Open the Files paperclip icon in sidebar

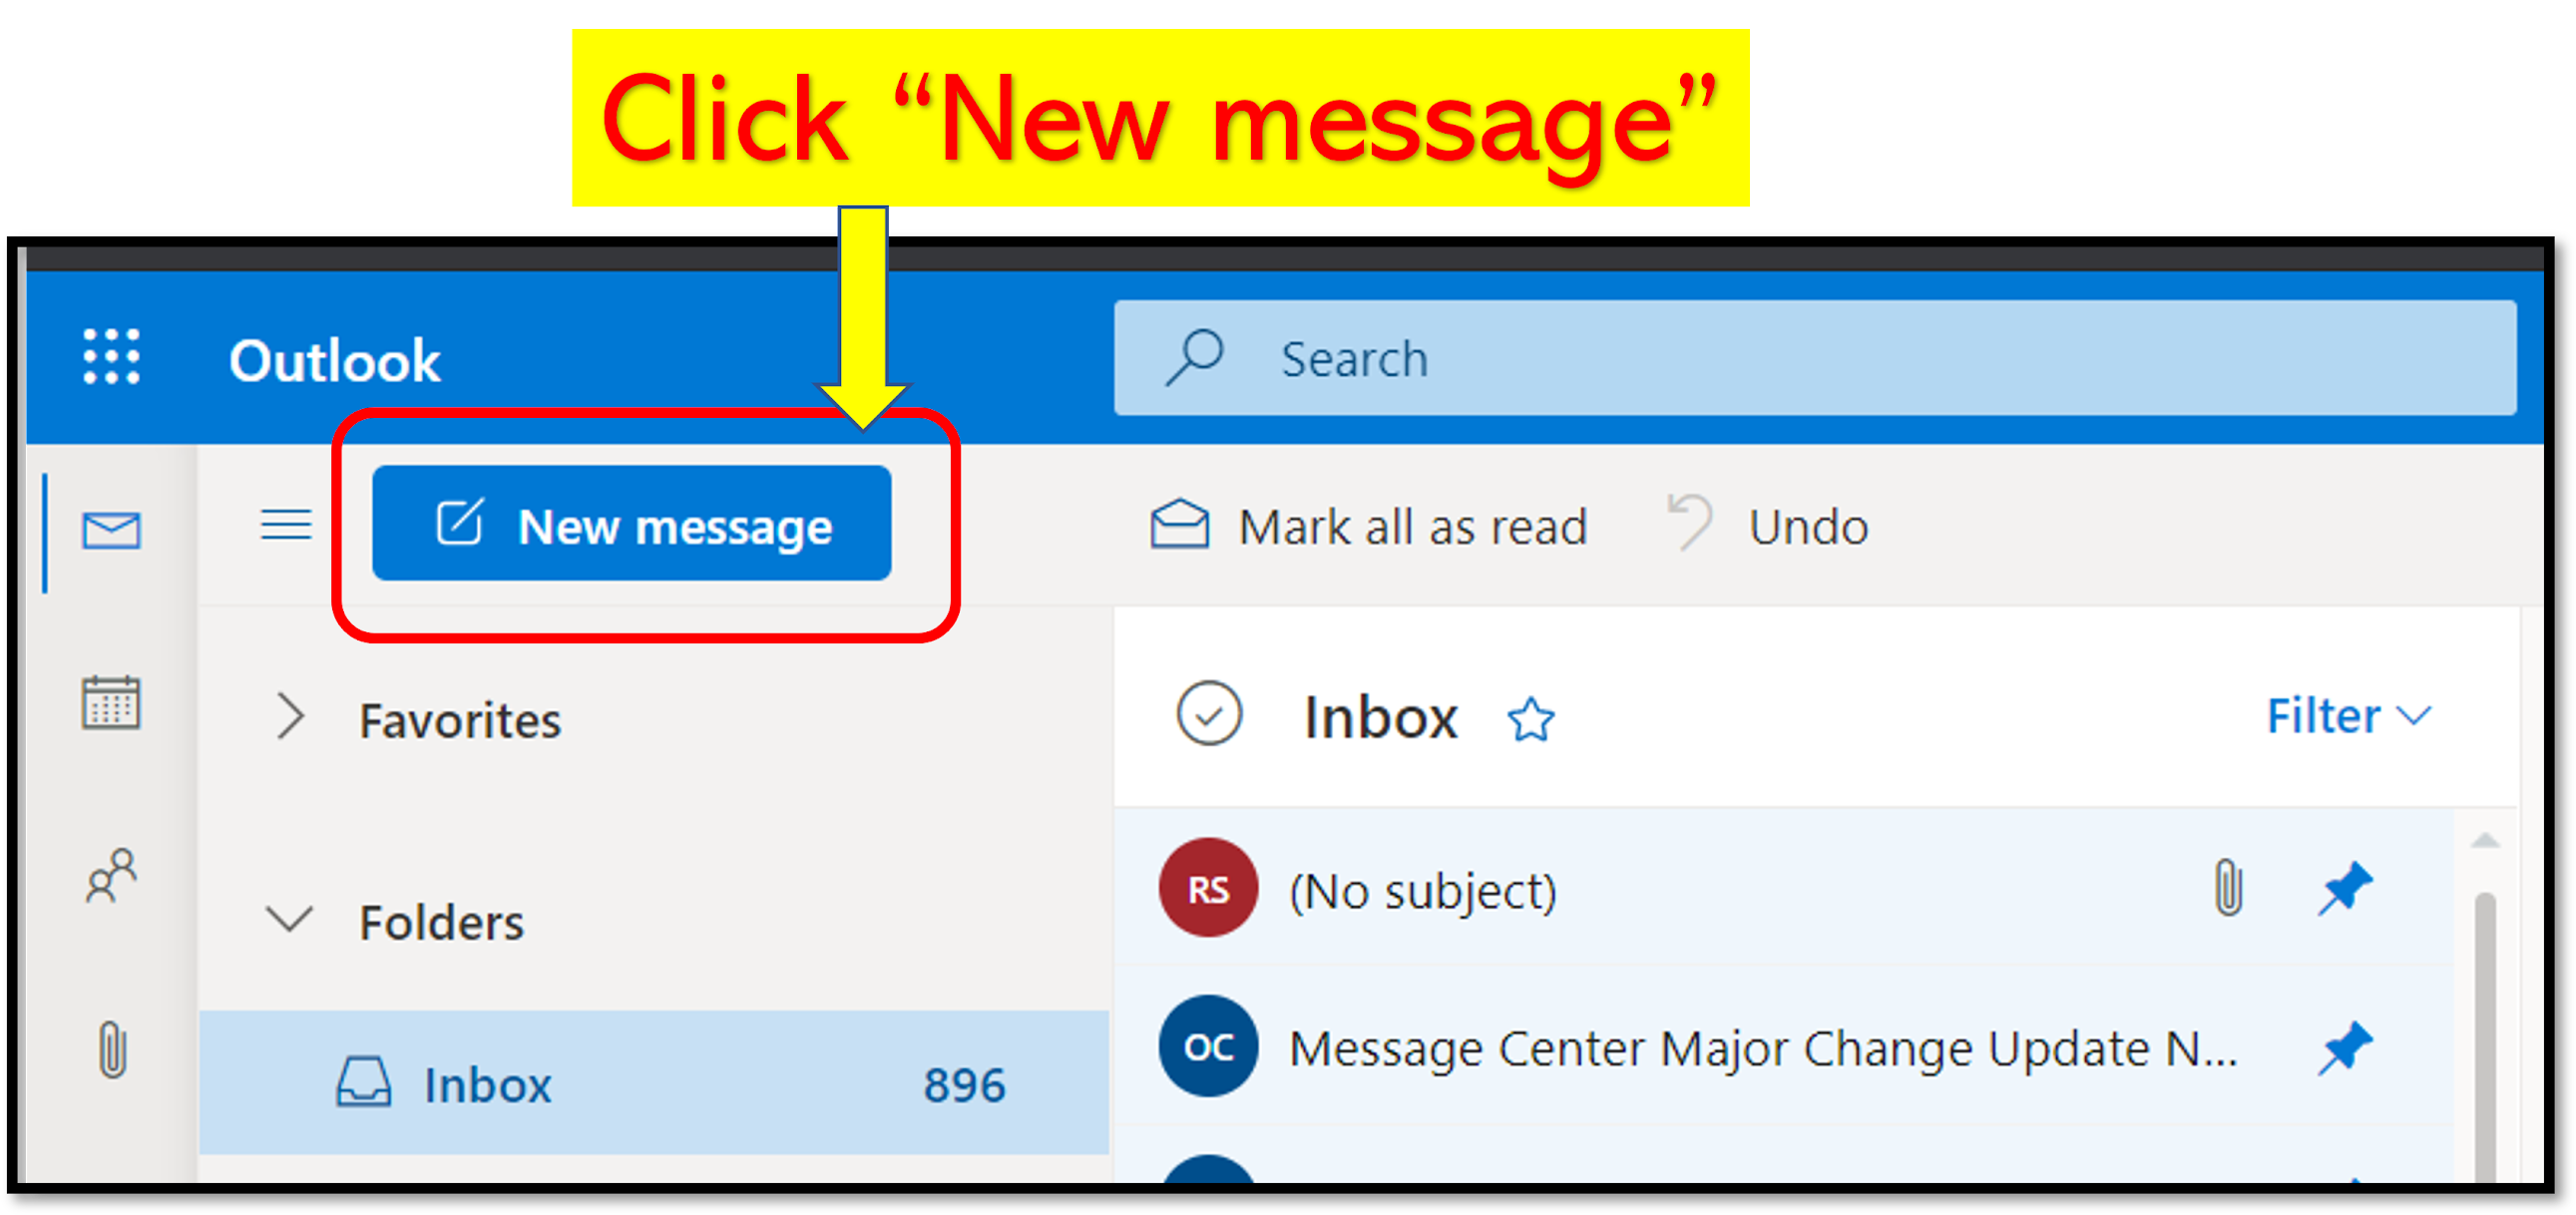point(113,1049)
